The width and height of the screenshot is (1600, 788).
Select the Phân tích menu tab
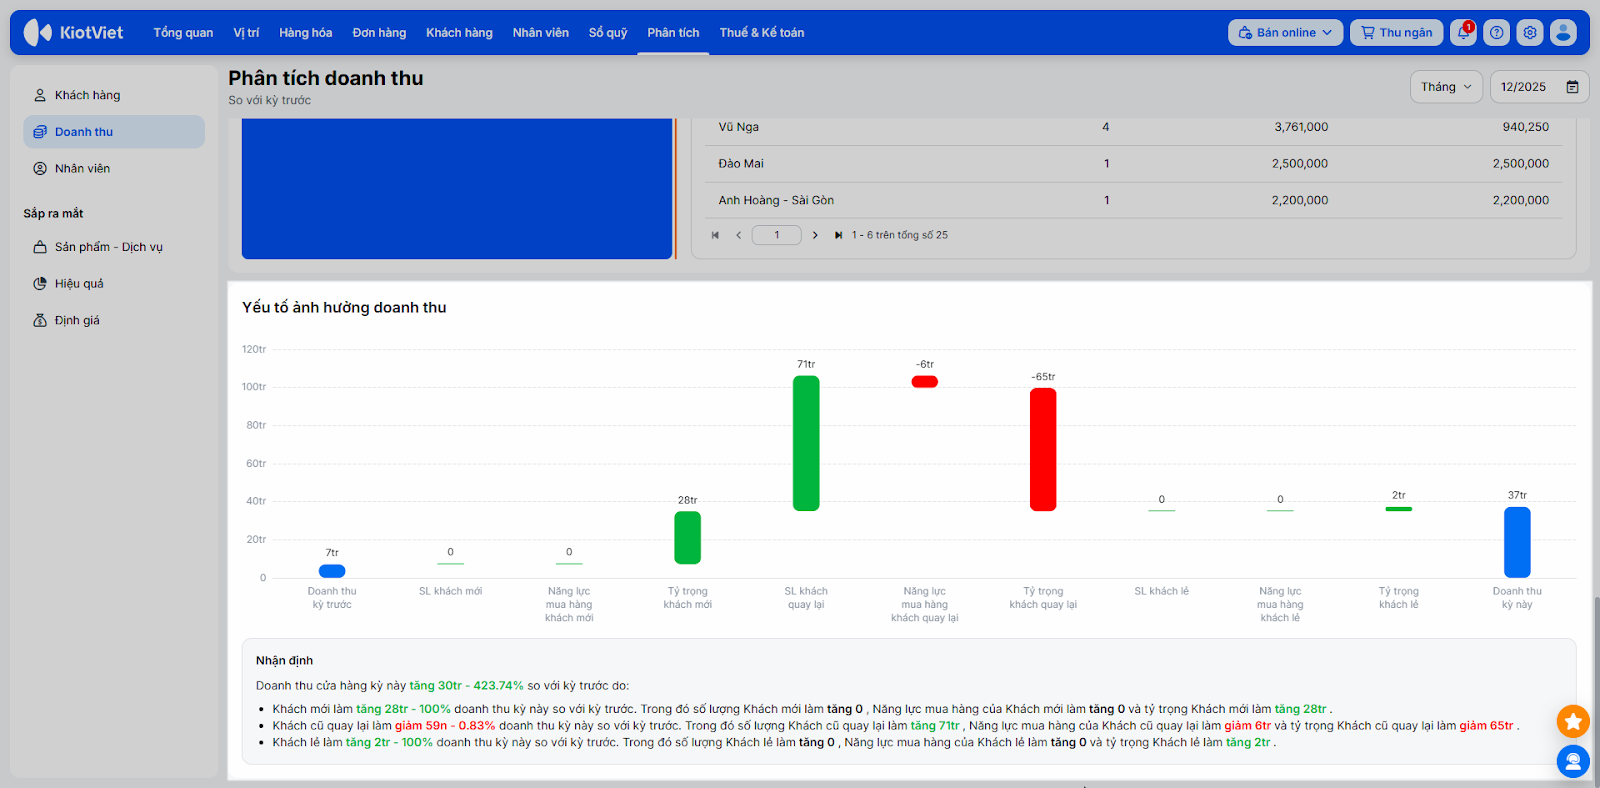[x=673, y=32]
